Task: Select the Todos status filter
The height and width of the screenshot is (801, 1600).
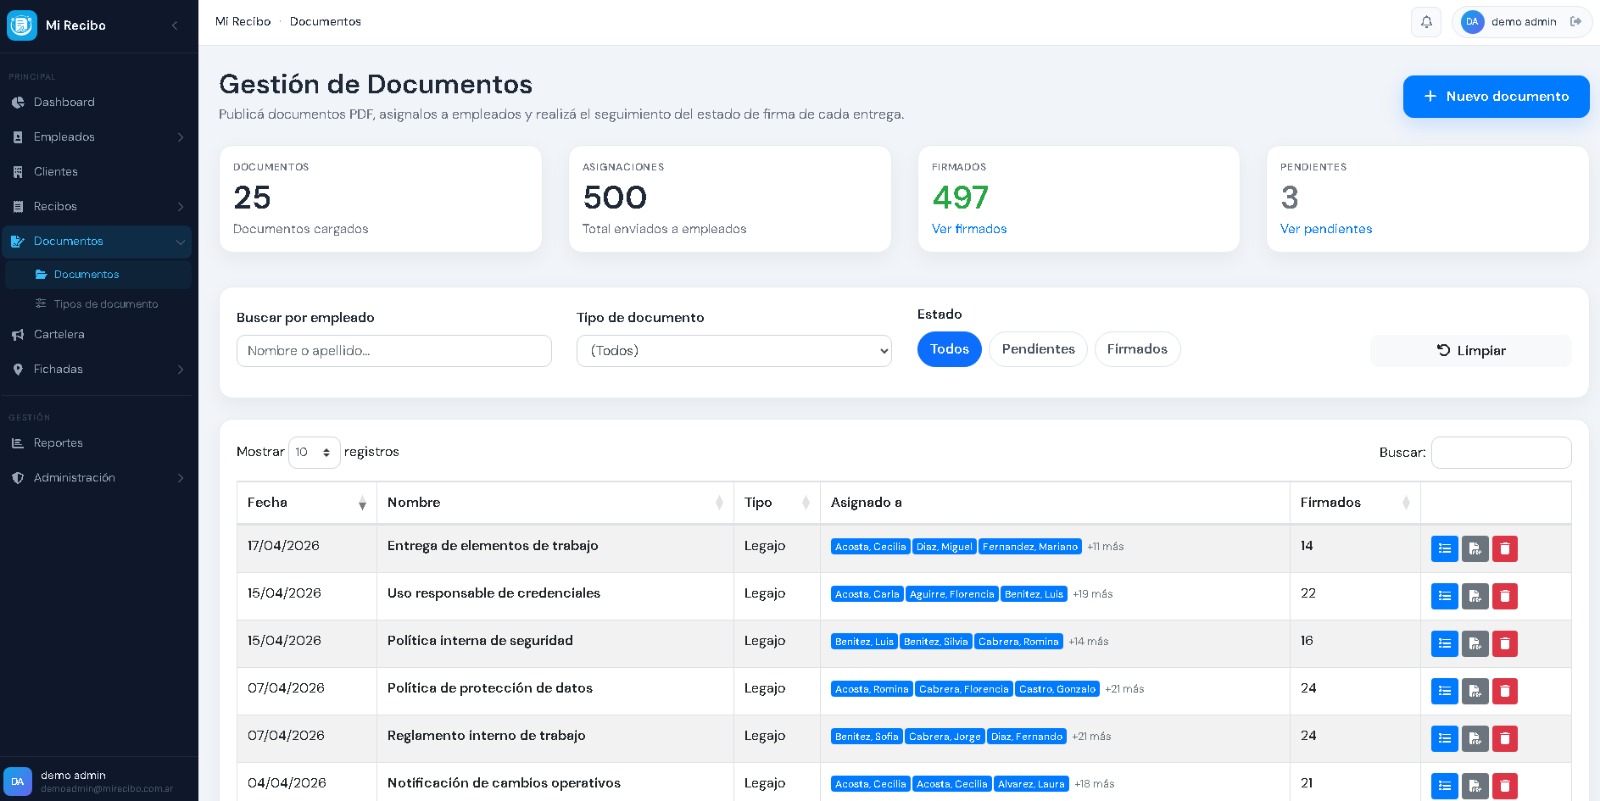Action: (x=949, y=349)
